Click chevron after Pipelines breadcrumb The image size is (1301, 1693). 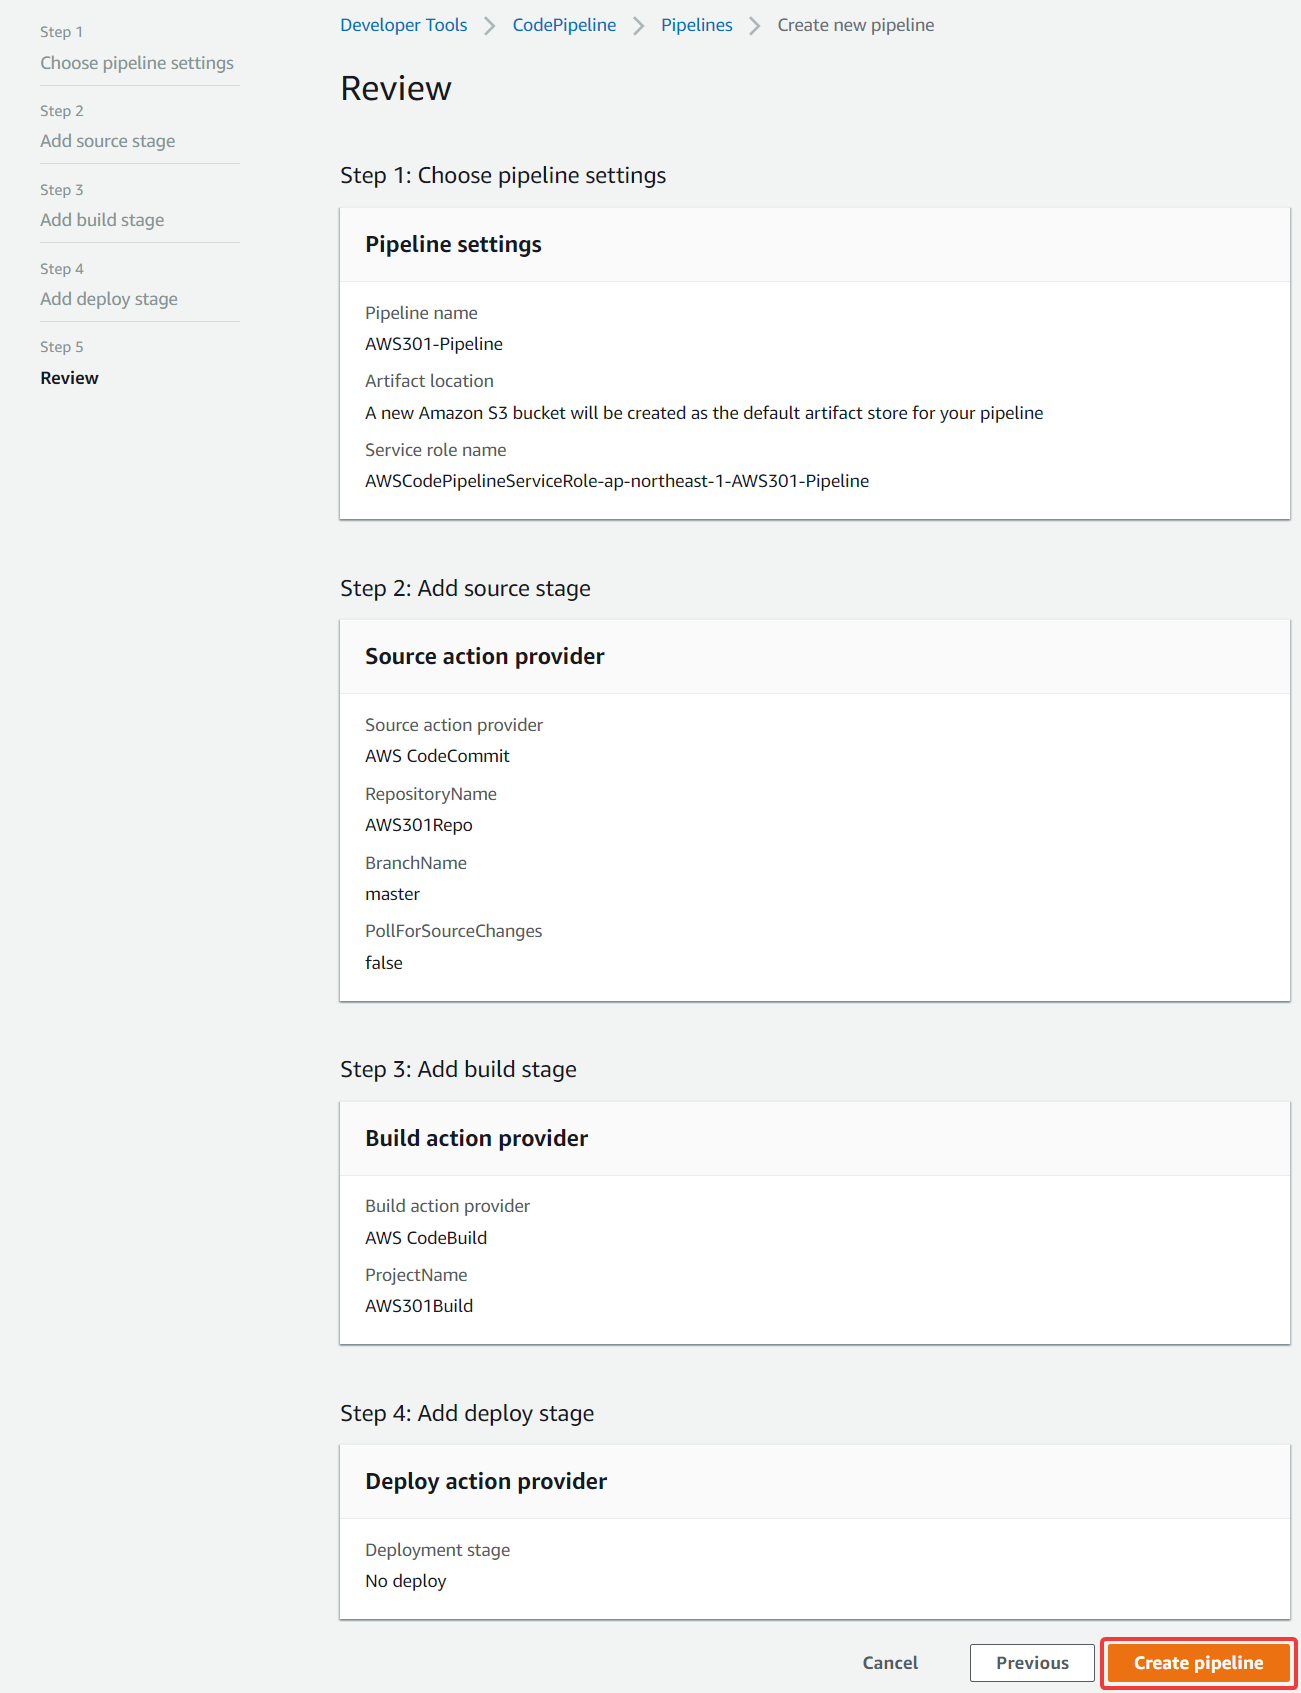point(755,26)
